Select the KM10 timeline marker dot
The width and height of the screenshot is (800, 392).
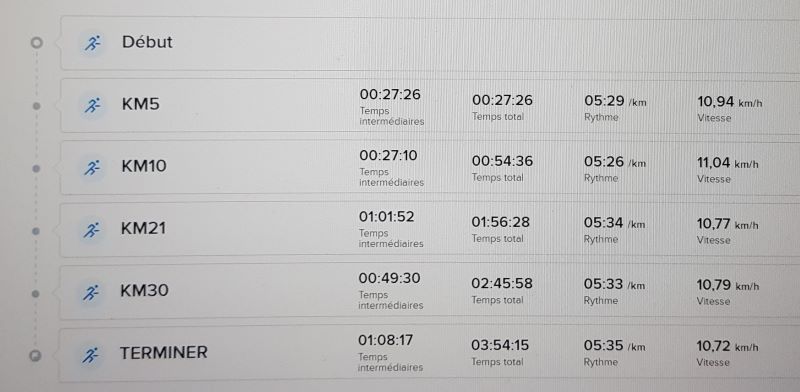point(36,168)
